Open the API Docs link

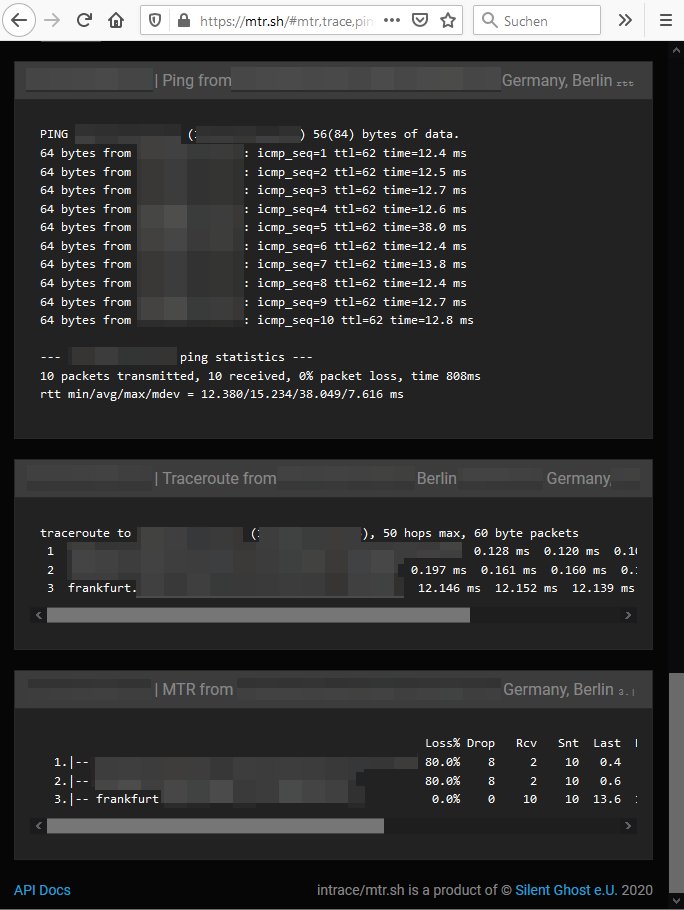(42, 890)
